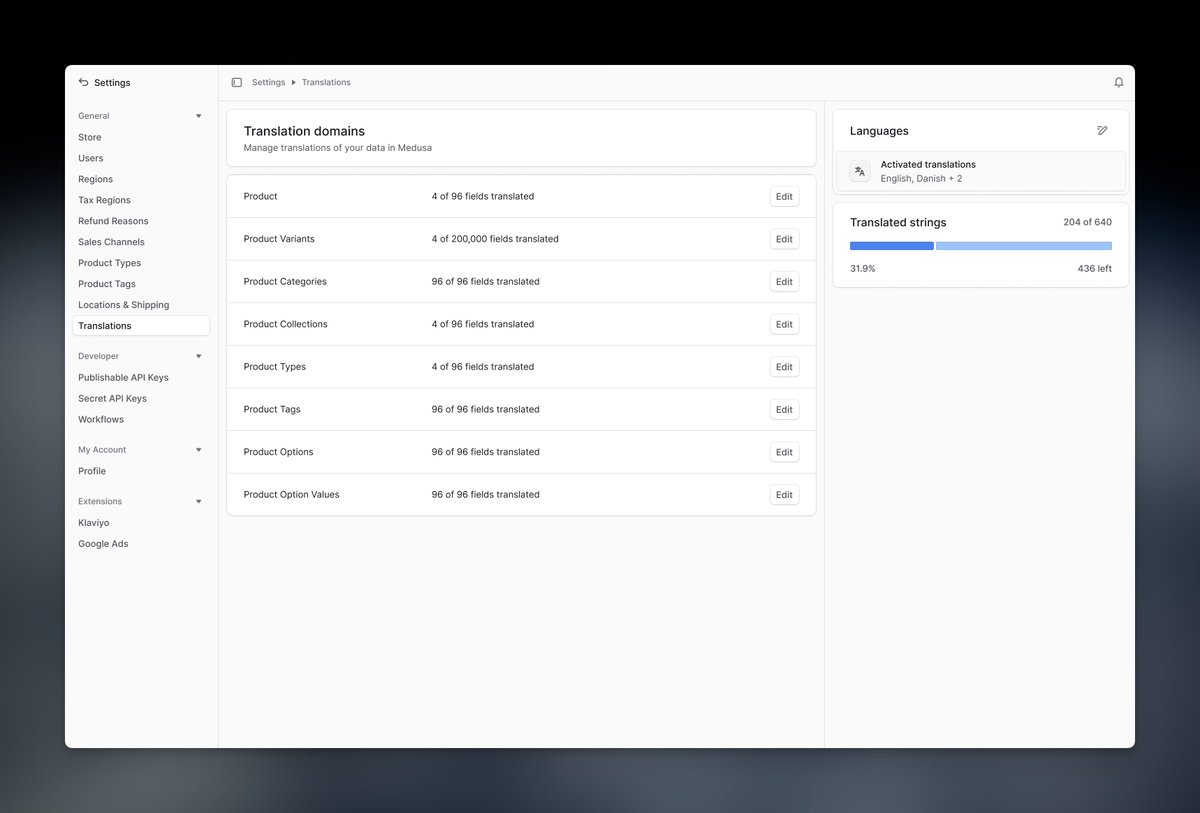Click the '204 of 640' count
Screen dimensions: 1200x813
coord(1087,222)
